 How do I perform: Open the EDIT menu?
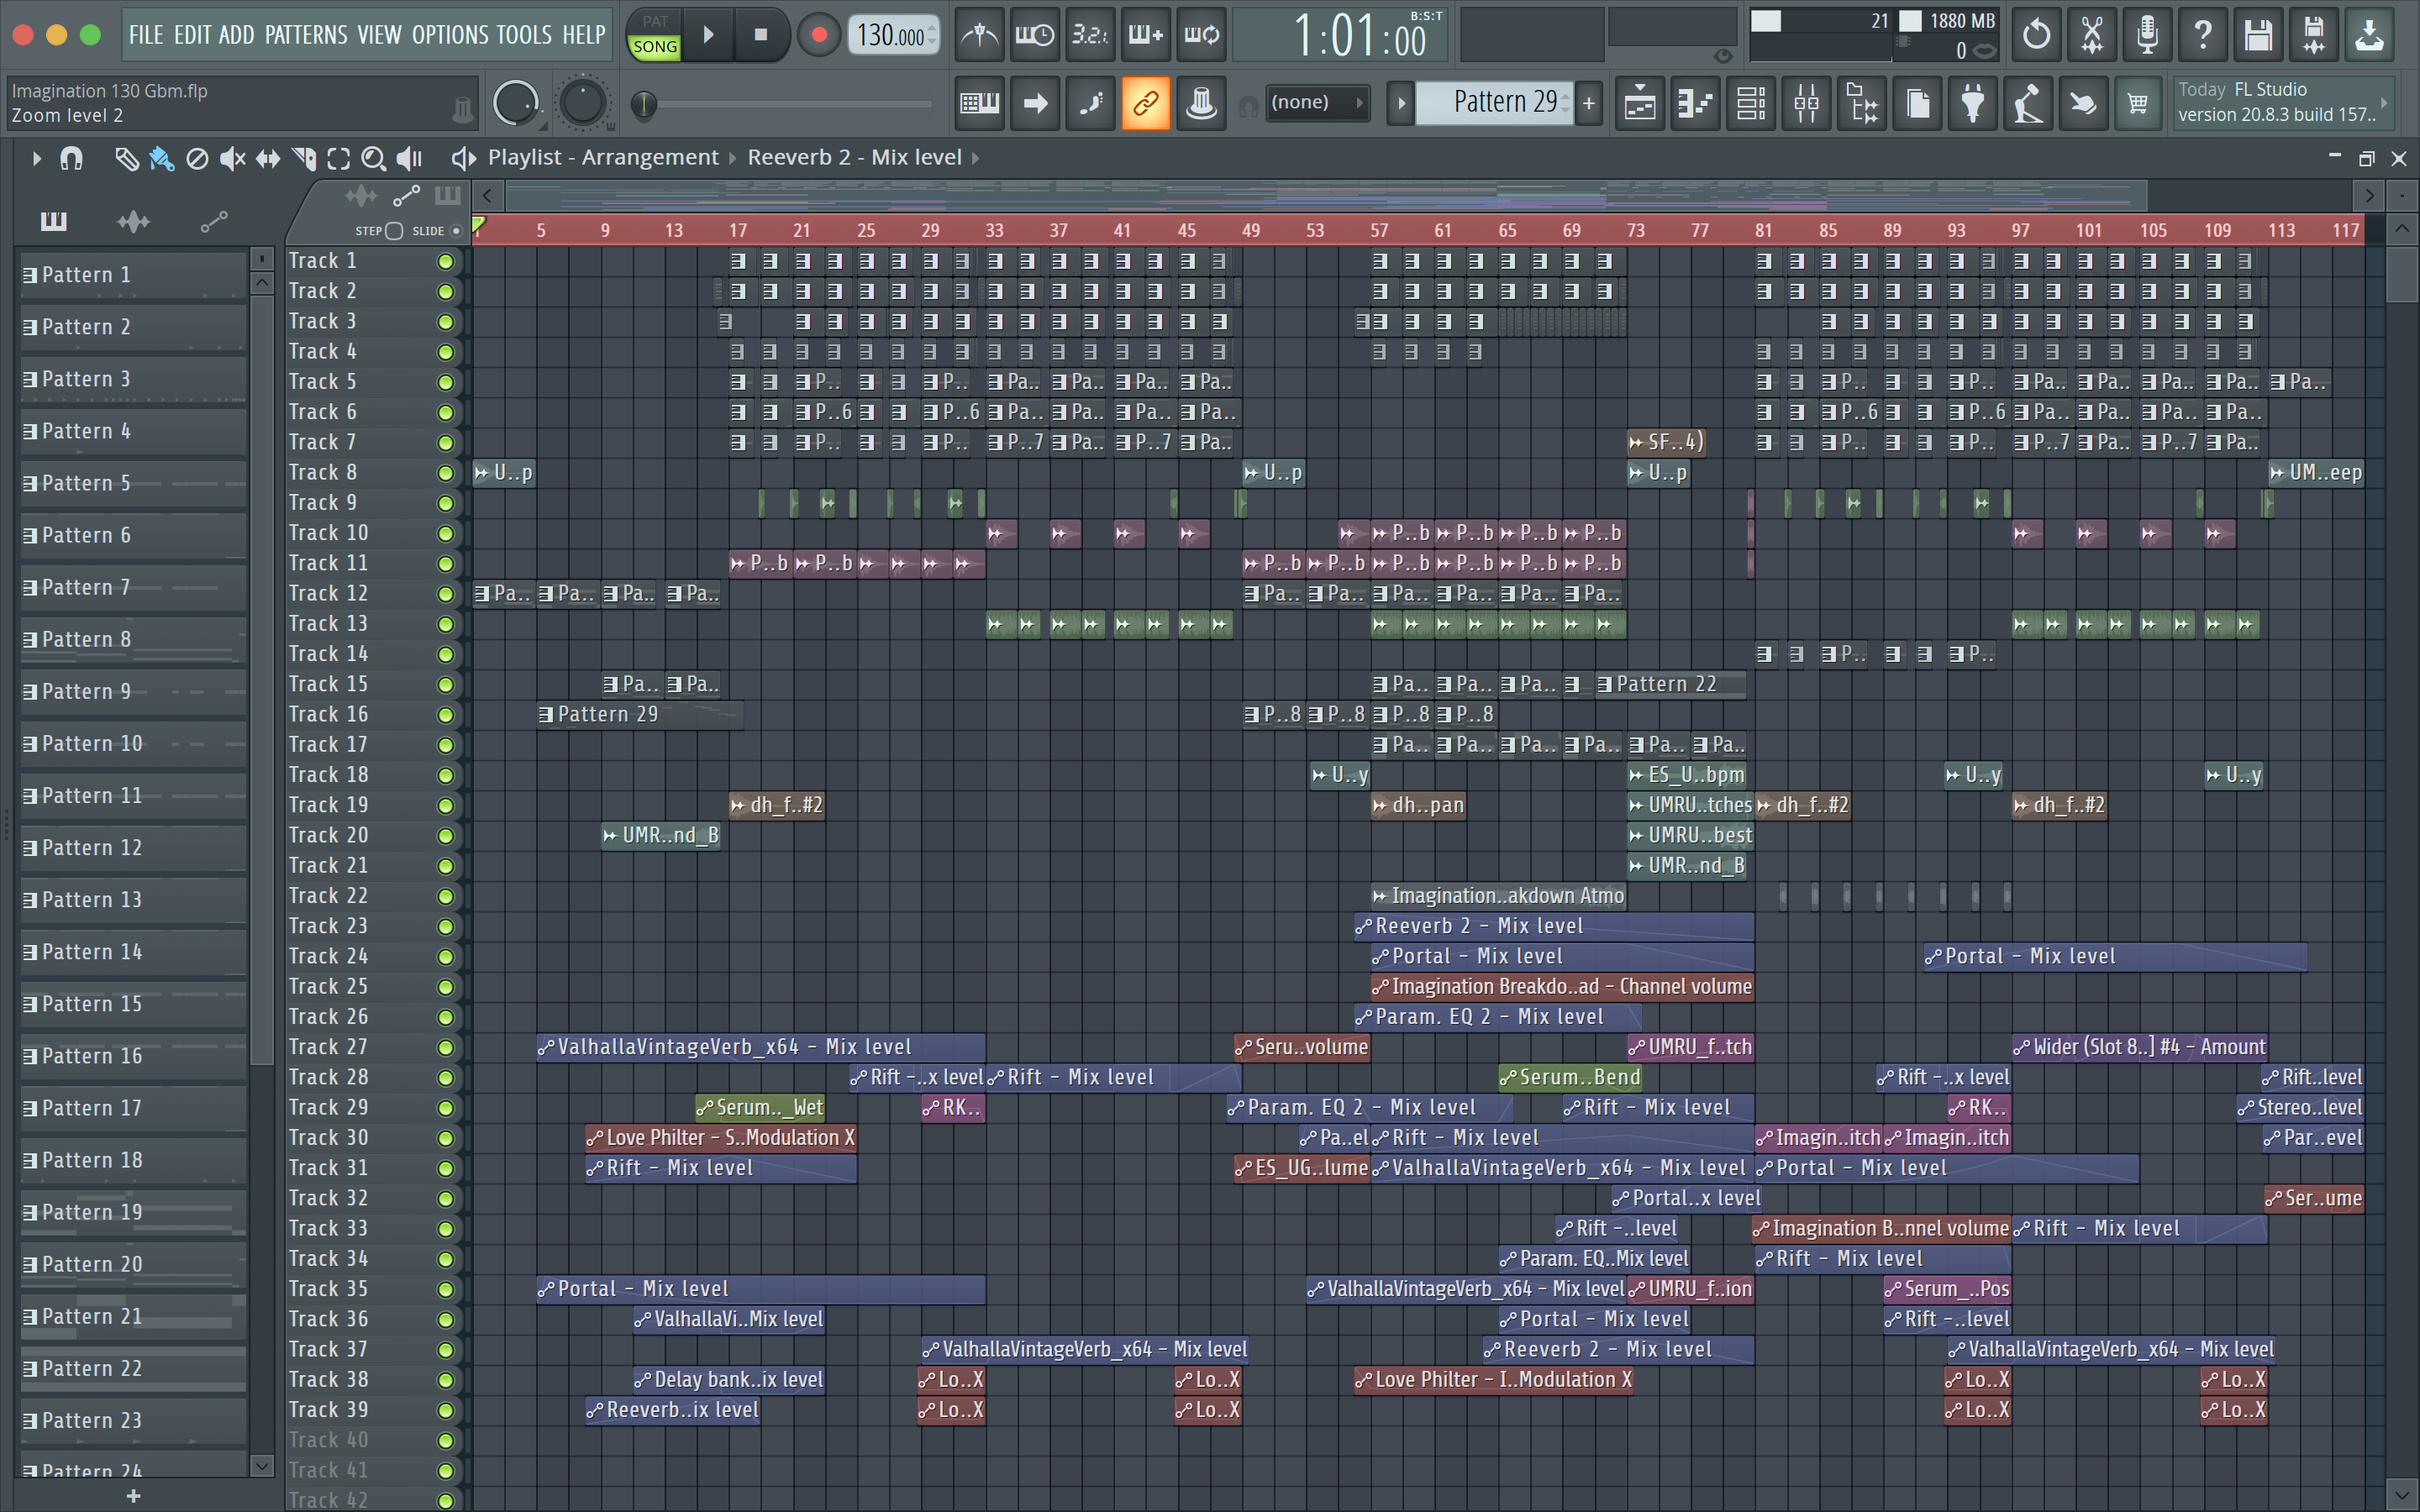click(192, 35)
